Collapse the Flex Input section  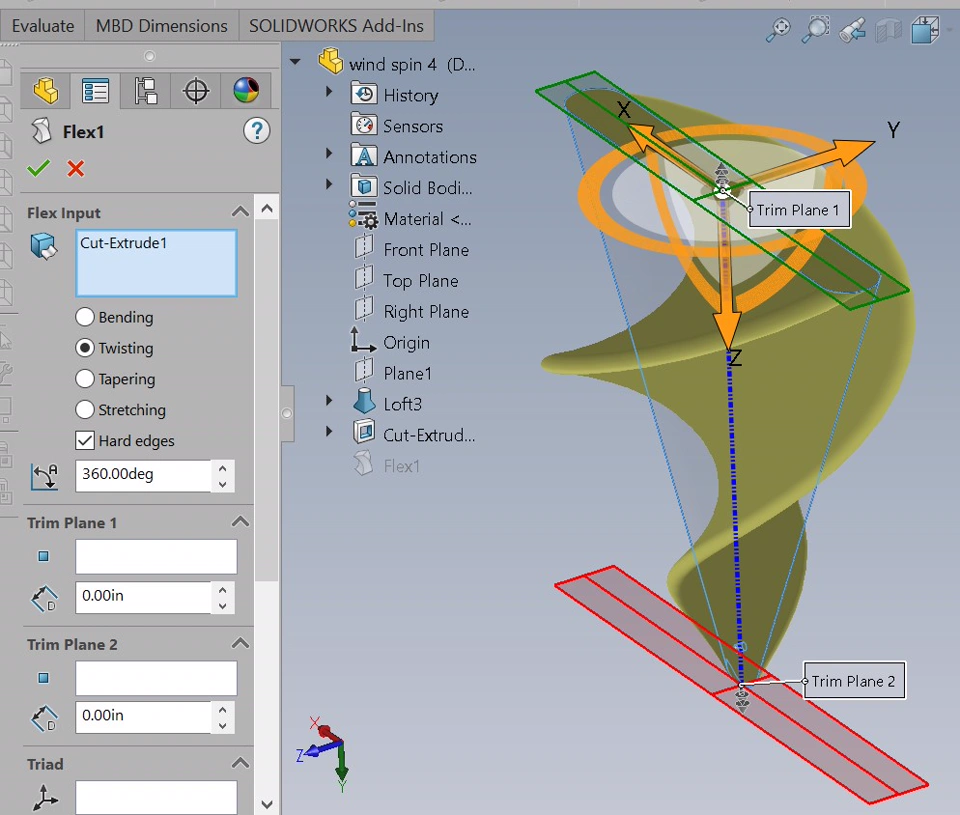tap(240, 212)
